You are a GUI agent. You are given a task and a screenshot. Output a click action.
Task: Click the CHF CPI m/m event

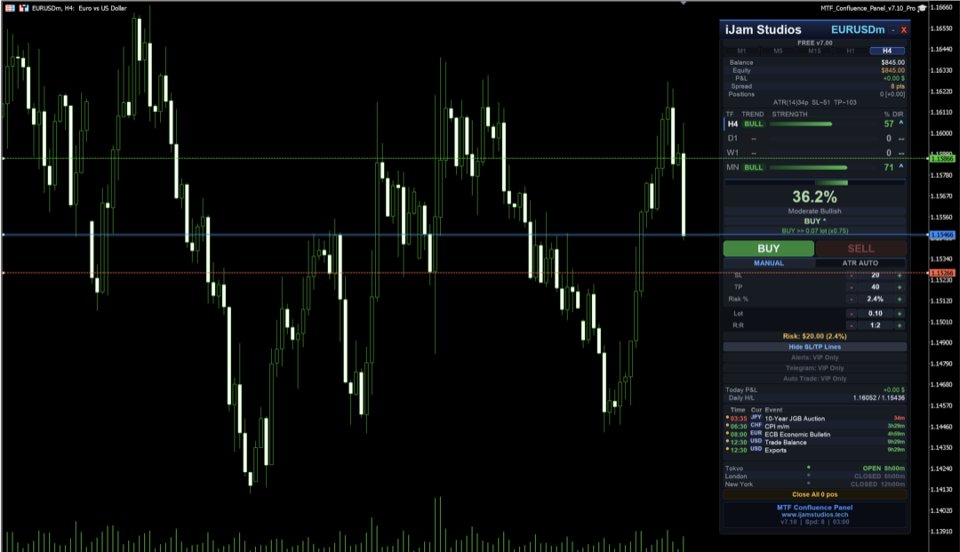[814, 427]
